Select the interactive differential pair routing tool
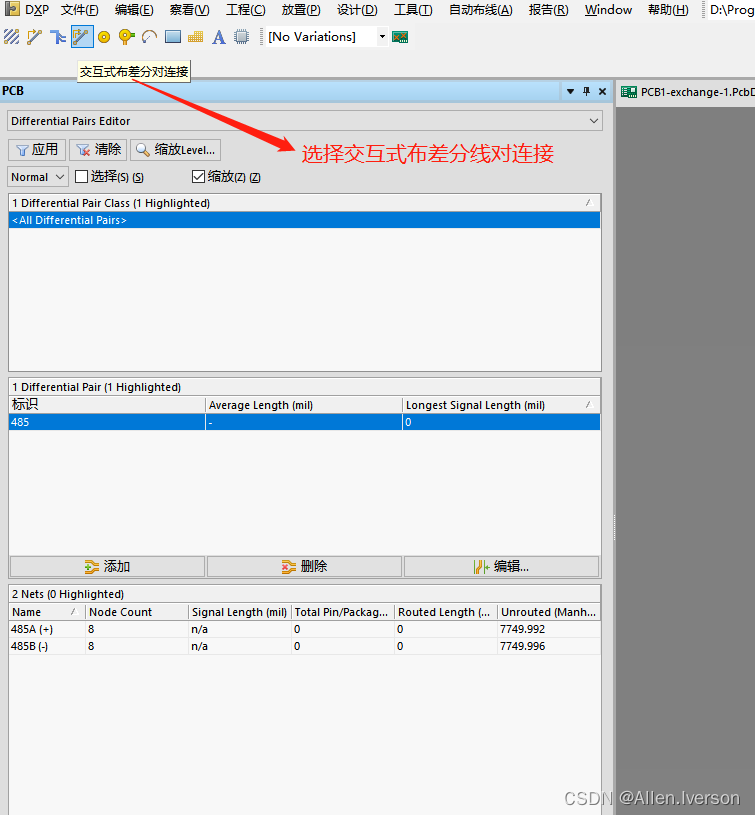Screen dimensions: 755x815 [82, 37]
